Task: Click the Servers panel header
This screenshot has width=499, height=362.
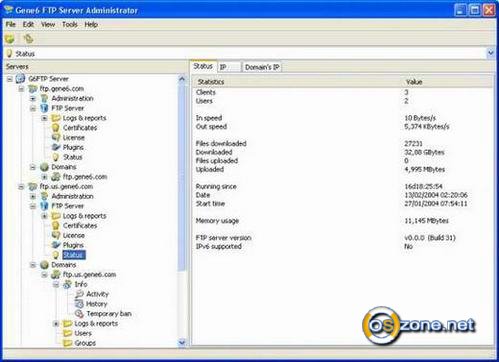Action: coord(96,67)
